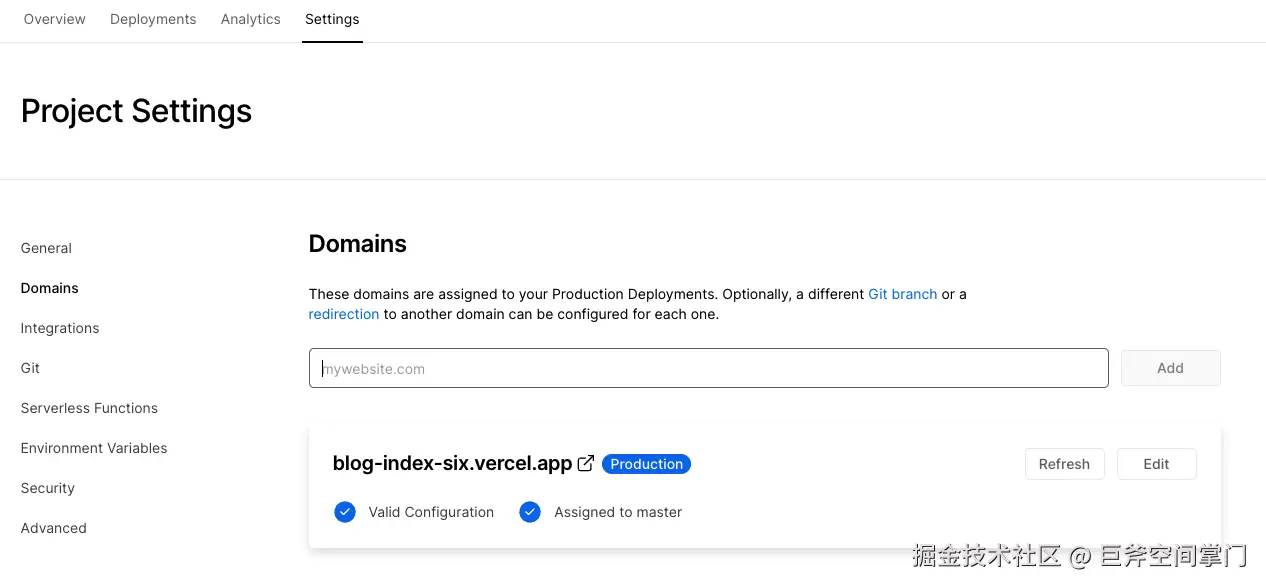Select Domains in the sidebar
This screenshot has height=588, width=1266.
click(x=50, y=288)
